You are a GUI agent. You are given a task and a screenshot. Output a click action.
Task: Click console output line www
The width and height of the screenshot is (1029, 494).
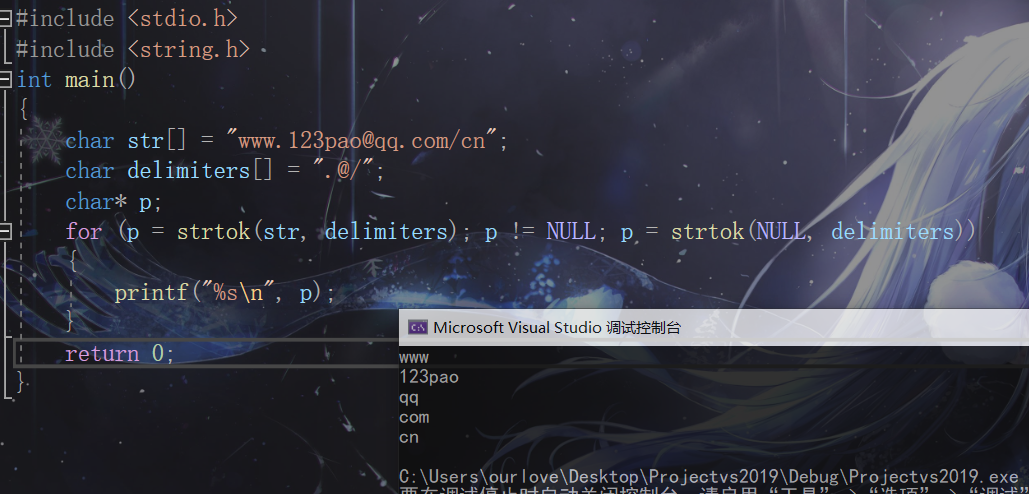tap(413, 358)
